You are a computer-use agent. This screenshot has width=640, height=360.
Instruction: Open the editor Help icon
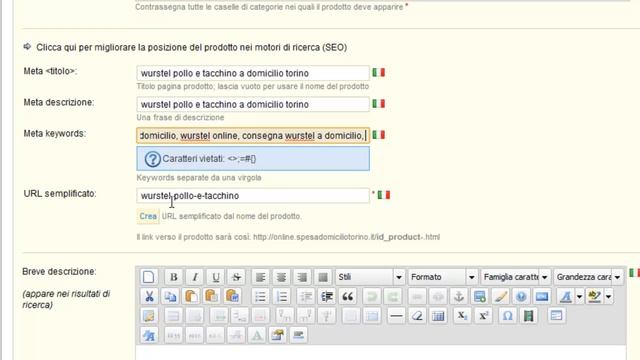[x=521, y=296]
